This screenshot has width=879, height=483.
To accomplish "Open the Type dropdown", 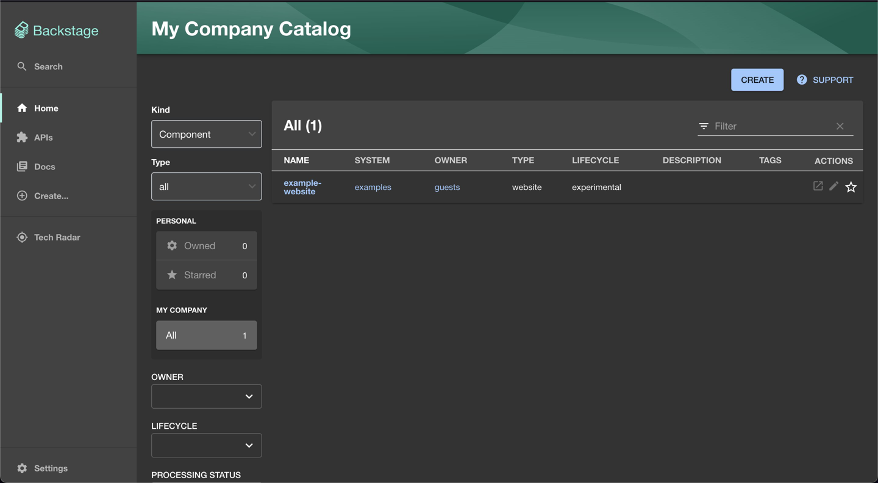I will pyautogui.click(x=206, y=186).
